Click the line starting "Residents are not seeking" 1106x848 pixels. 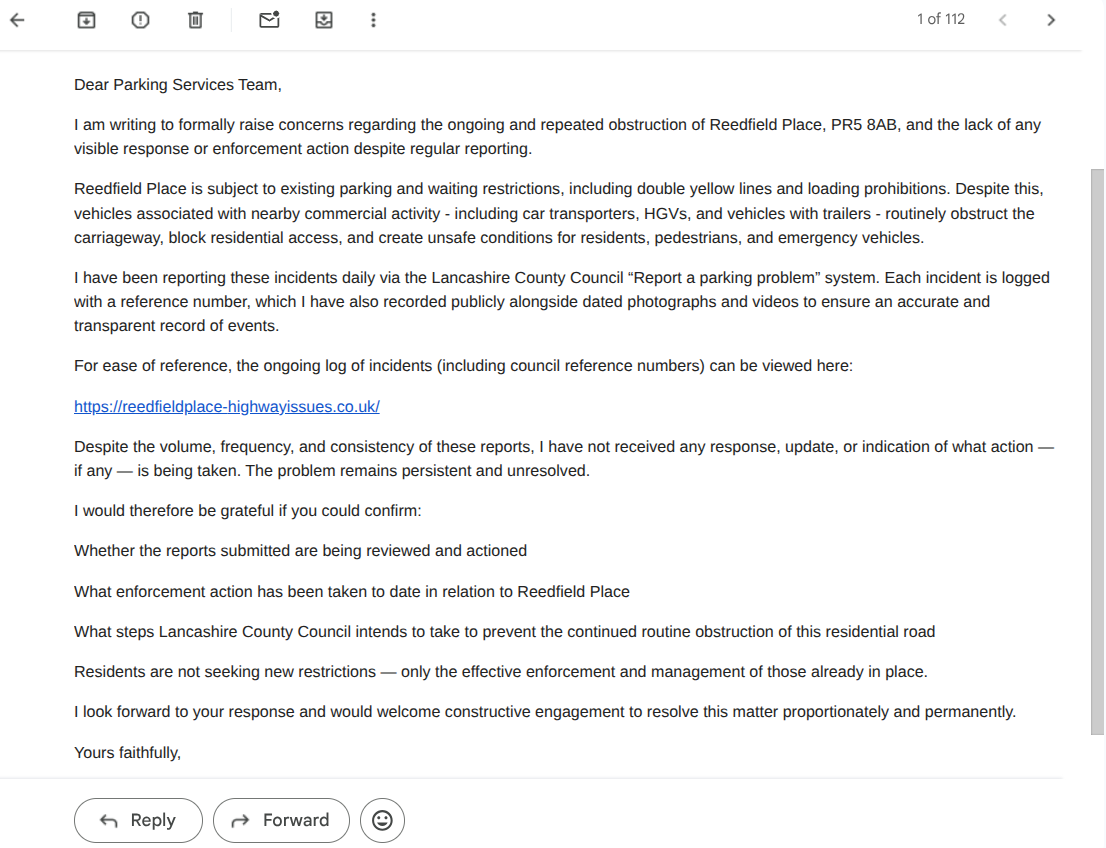500,672
